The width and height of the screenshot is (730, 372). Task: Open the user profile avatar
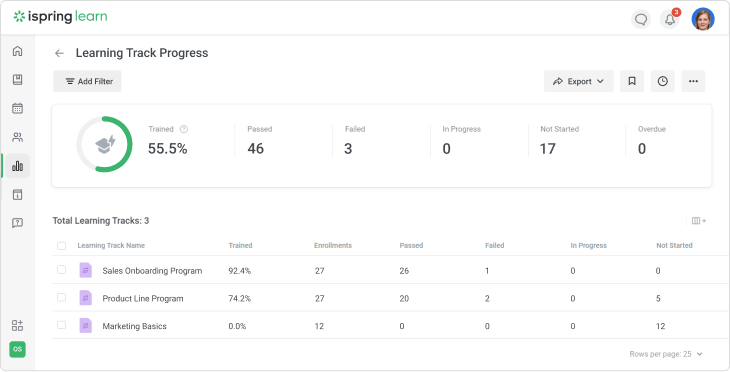point(703,20)
